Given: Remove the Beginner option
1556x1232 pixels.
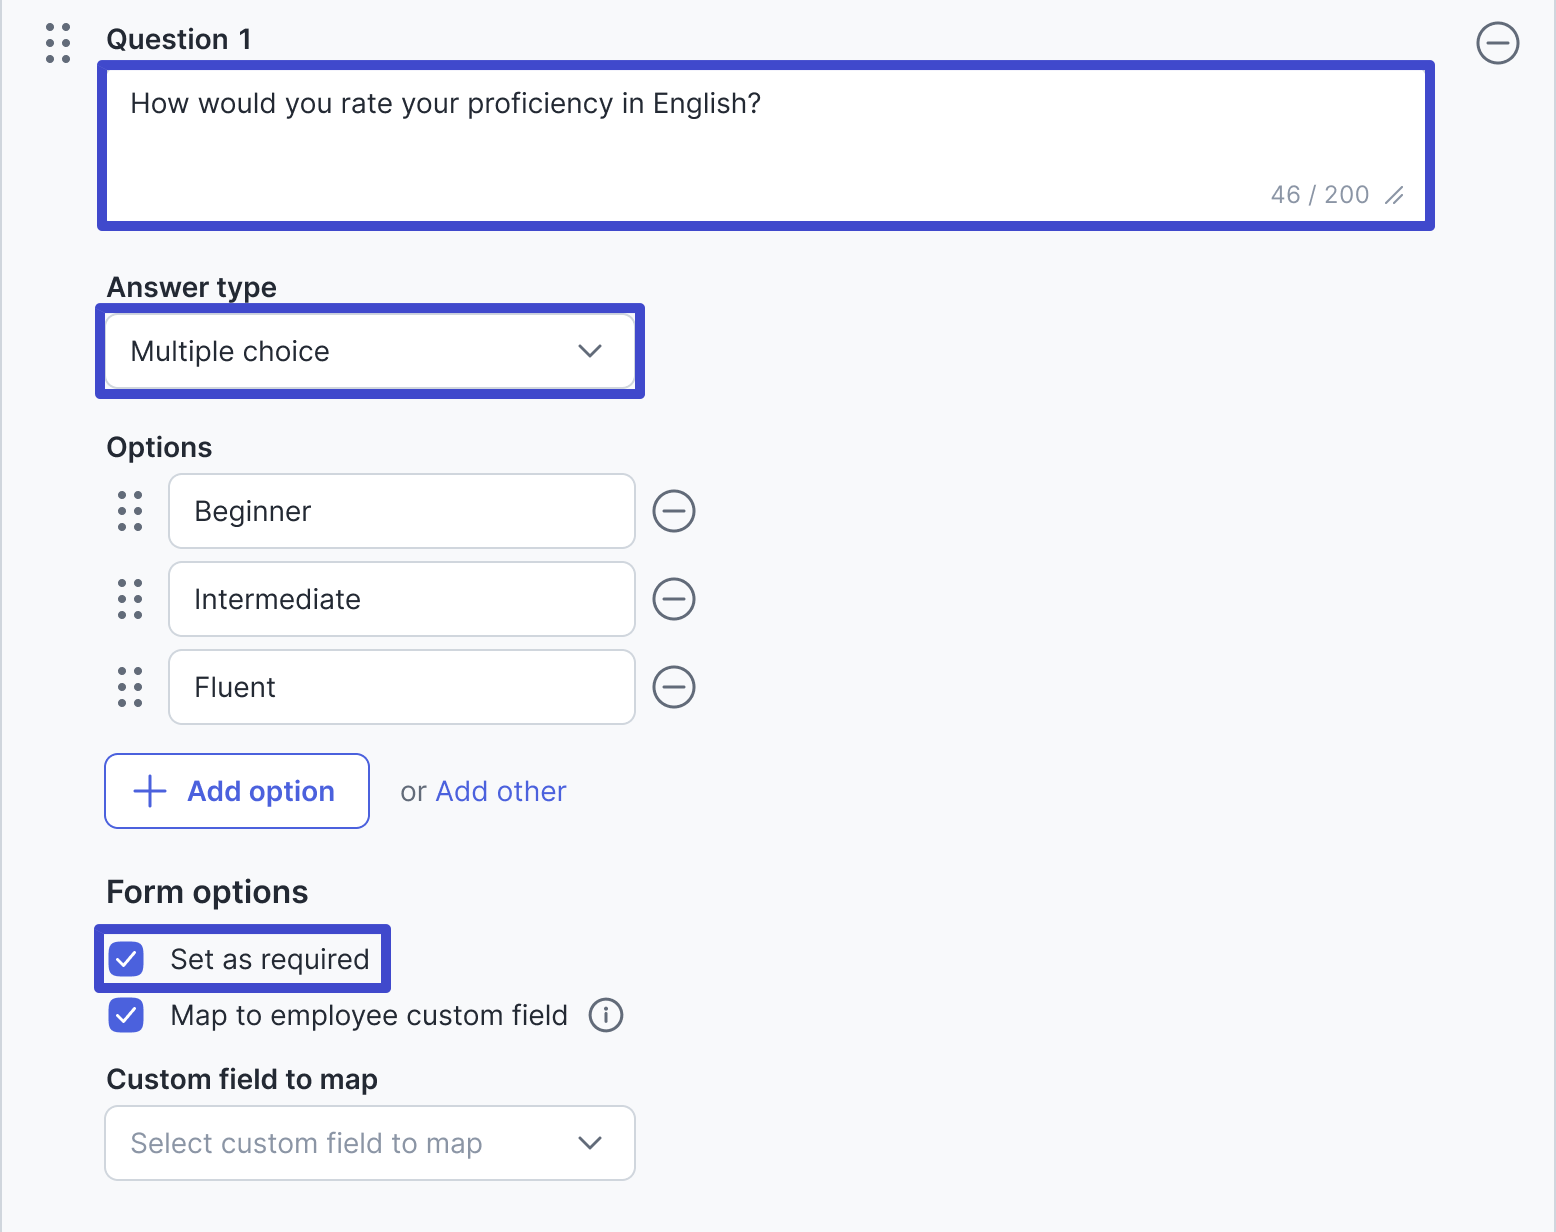Looking at the screenshot, I should (x=674, y=511).
